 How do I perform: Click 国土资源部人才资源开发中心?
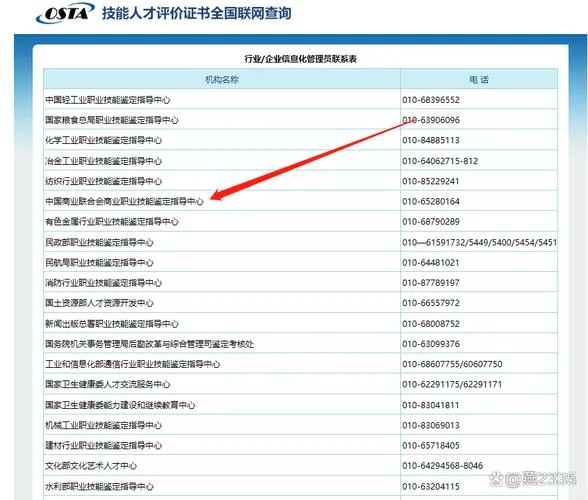(x=99, y=303)
